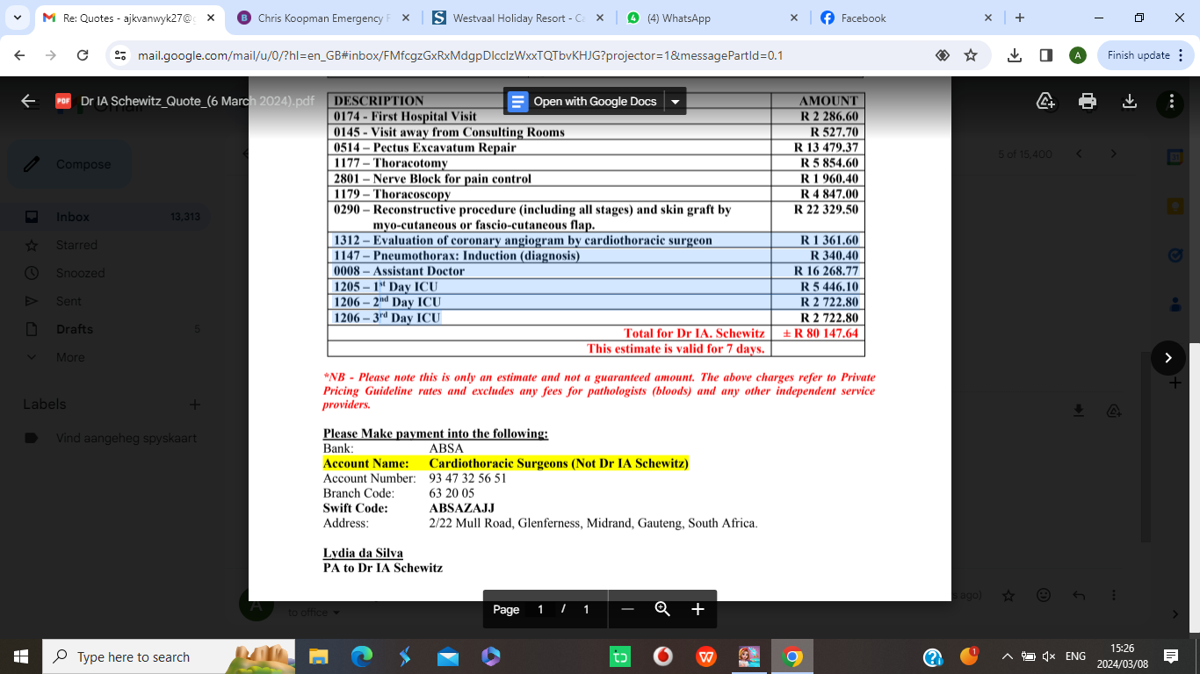1200x674 pixels.
Task: Show newer email with left chevron
Action: [x=1079, y=154]
